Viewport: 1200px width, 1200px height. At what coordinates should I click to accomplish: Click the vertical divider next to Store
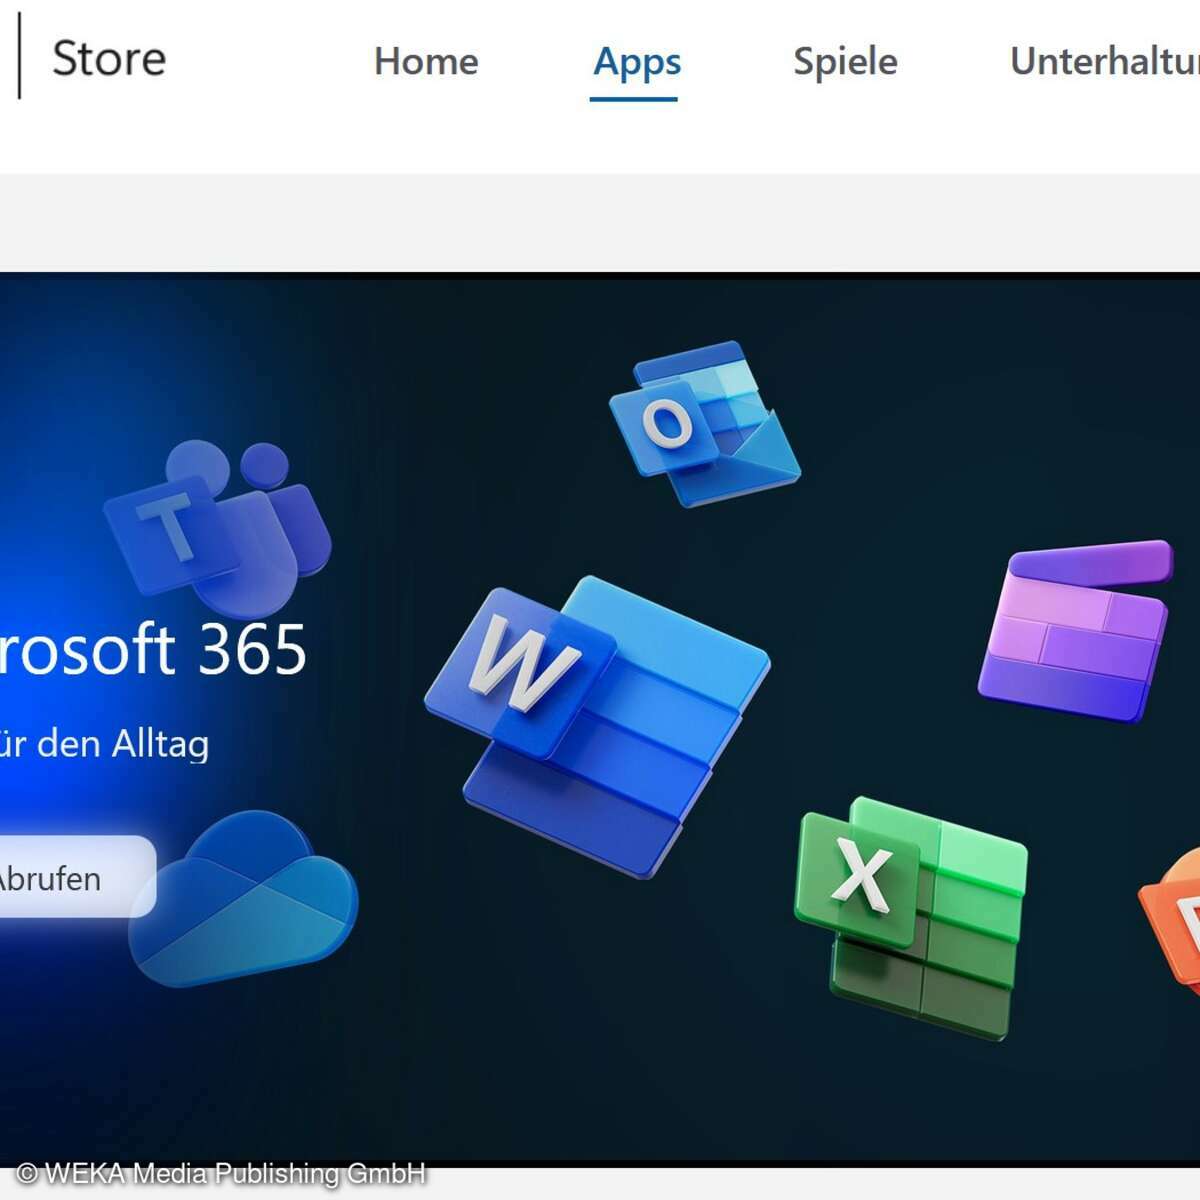click(x=17, y=58)
